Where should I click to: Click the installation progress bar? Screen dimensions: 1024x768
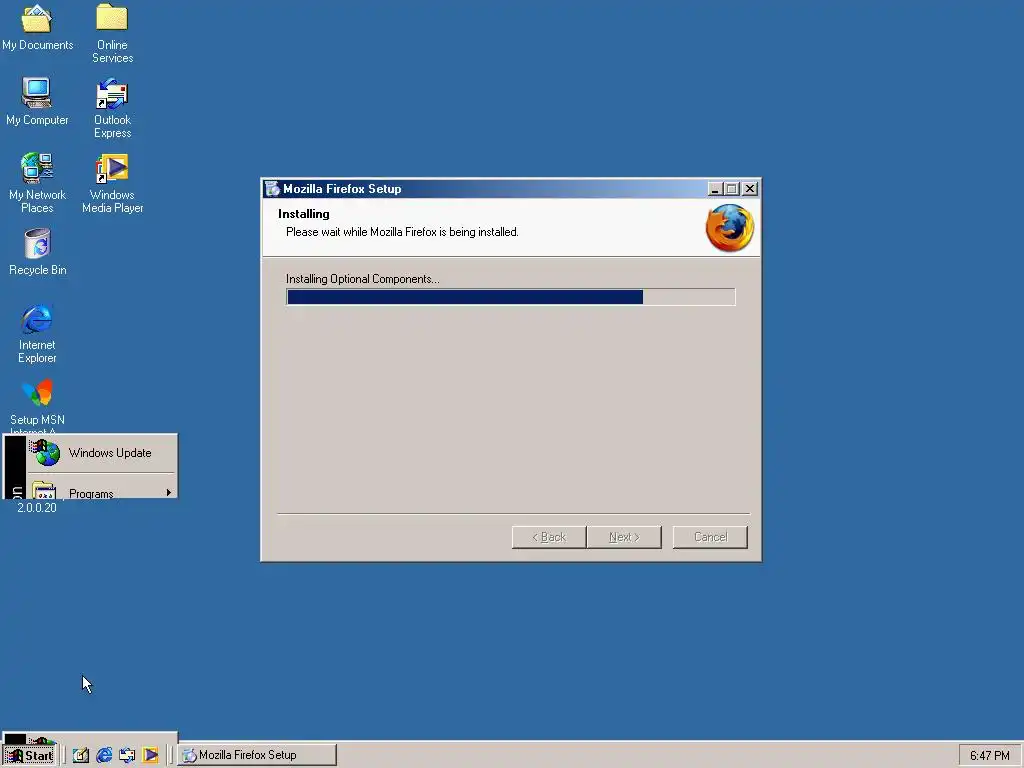point(511,297)
